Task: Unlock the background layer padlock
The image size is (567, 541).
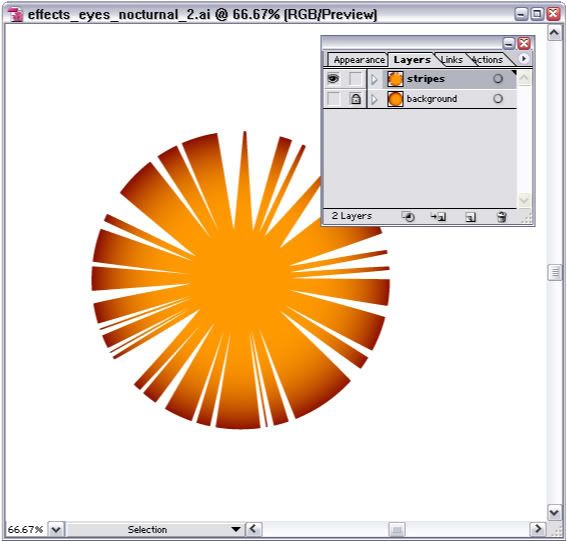Action: pos(355,99)
